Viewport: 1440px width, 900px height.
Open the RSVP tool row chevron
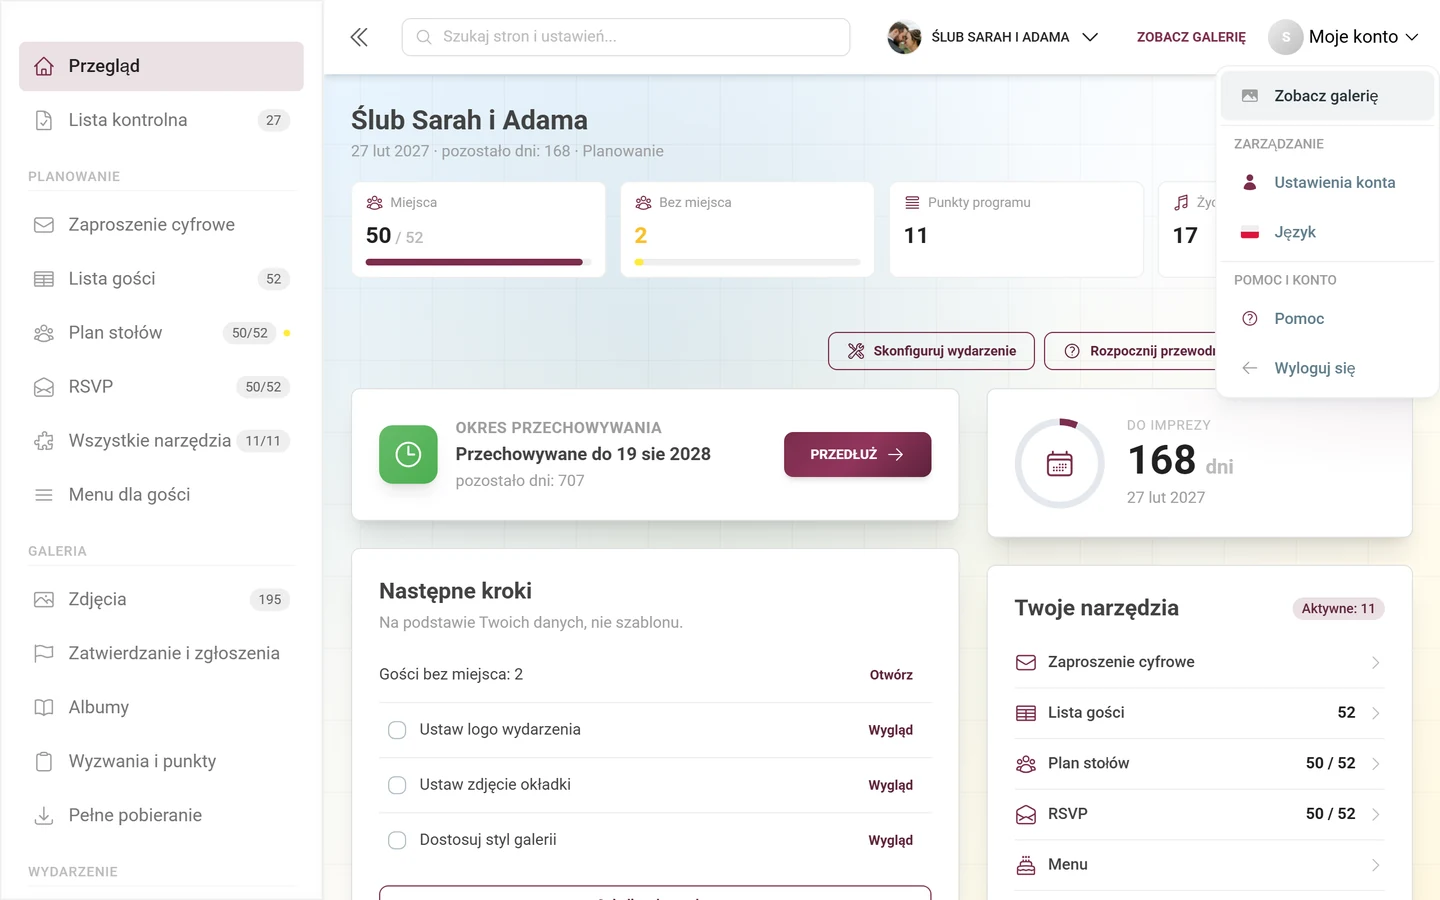pos(1376,814)
